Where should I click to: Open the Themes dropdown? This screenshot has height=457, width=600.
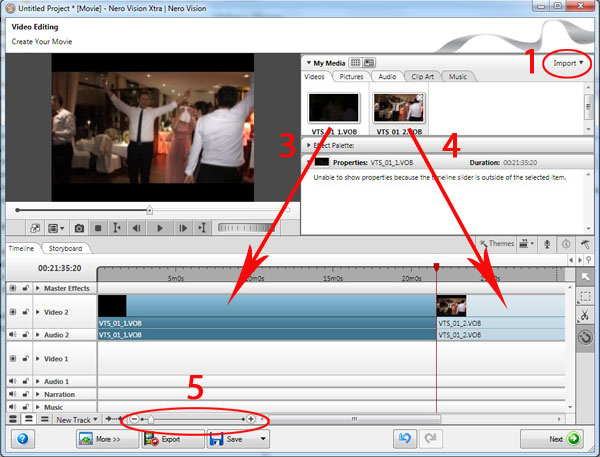(x=501, y=243)
